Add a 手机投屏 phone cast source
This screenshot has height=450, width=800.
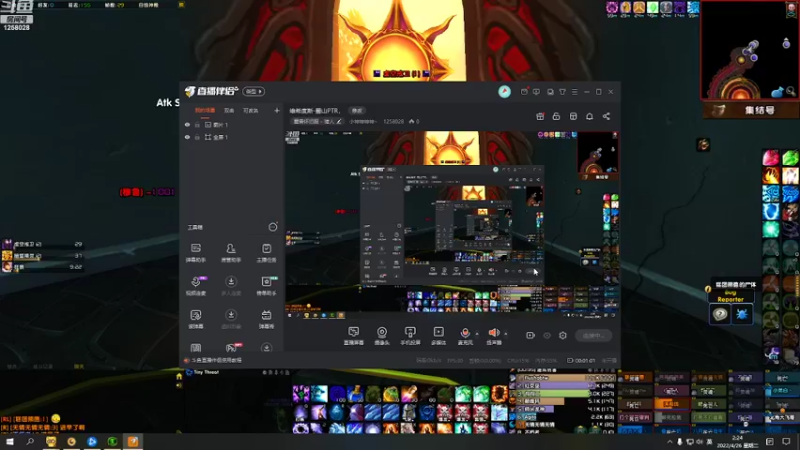410,336
